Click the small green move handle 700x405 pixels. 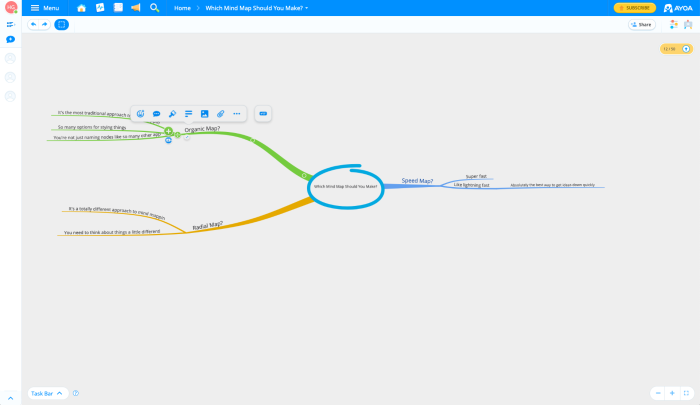178,135
